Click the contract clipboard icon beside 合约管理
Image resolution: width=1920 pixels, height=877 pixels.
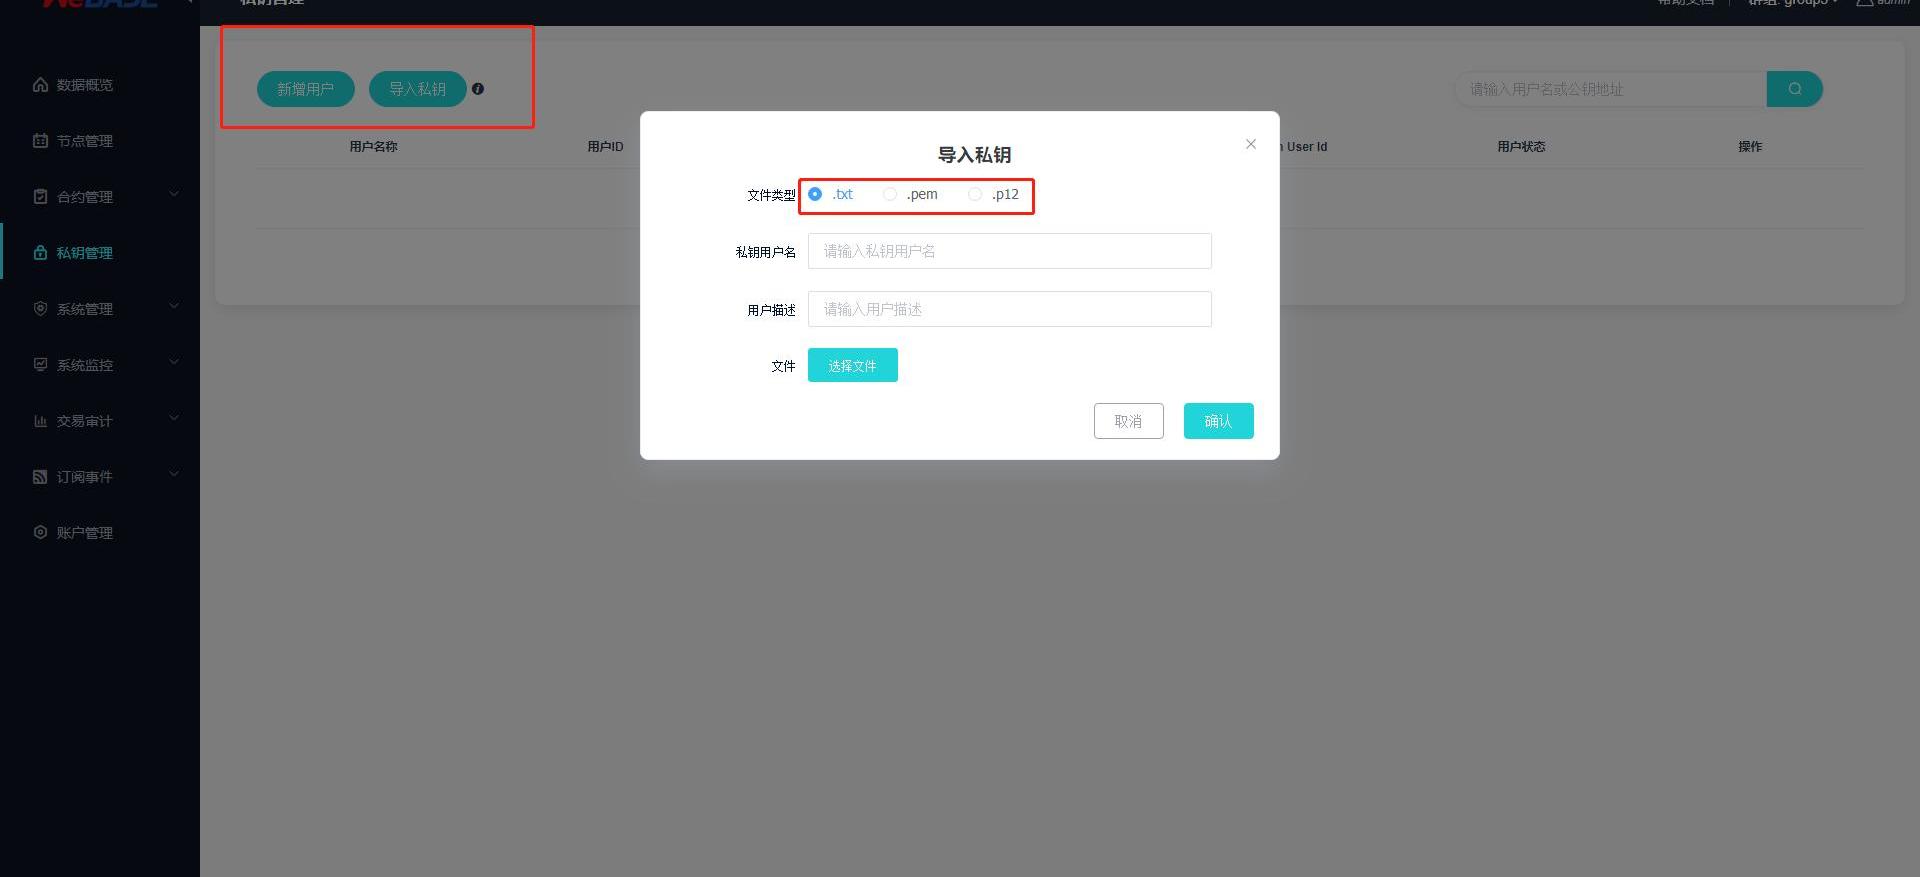(x=40, y=197)
